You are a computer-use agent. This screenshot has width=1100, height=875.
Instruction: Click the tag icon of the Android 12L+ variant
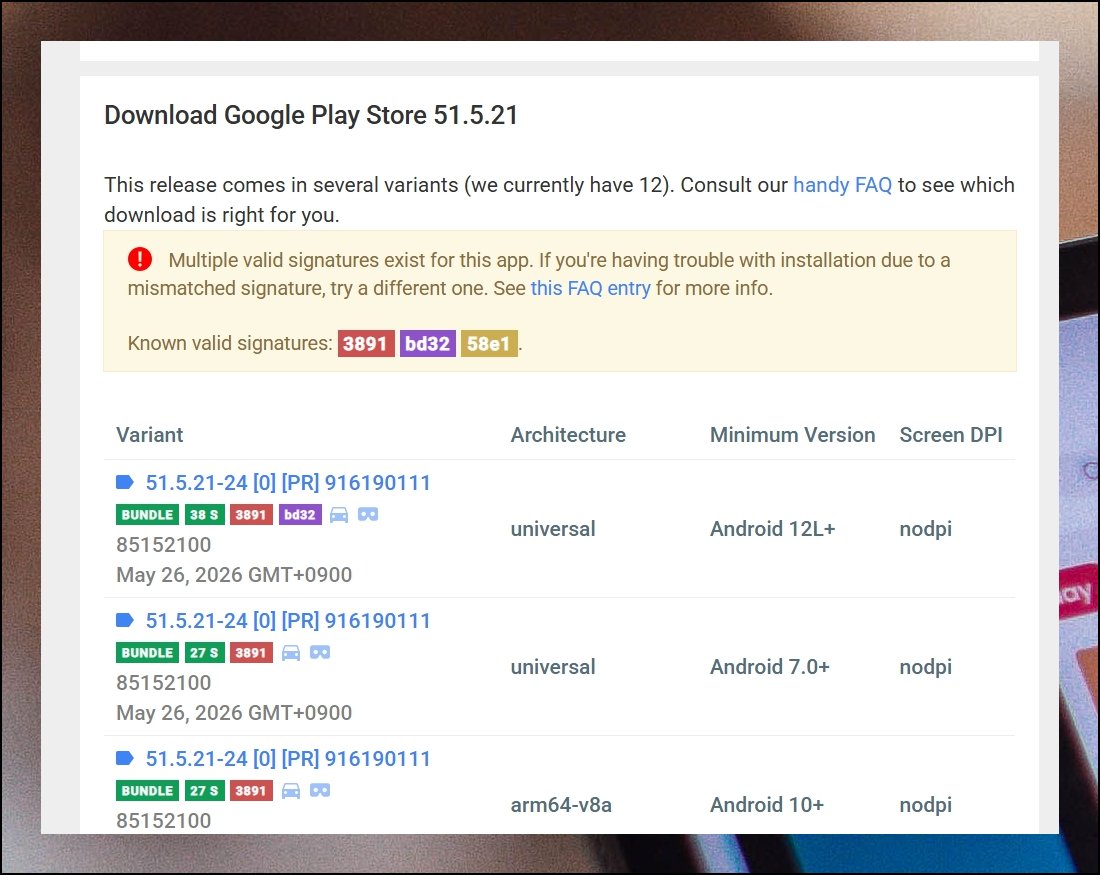125,482
